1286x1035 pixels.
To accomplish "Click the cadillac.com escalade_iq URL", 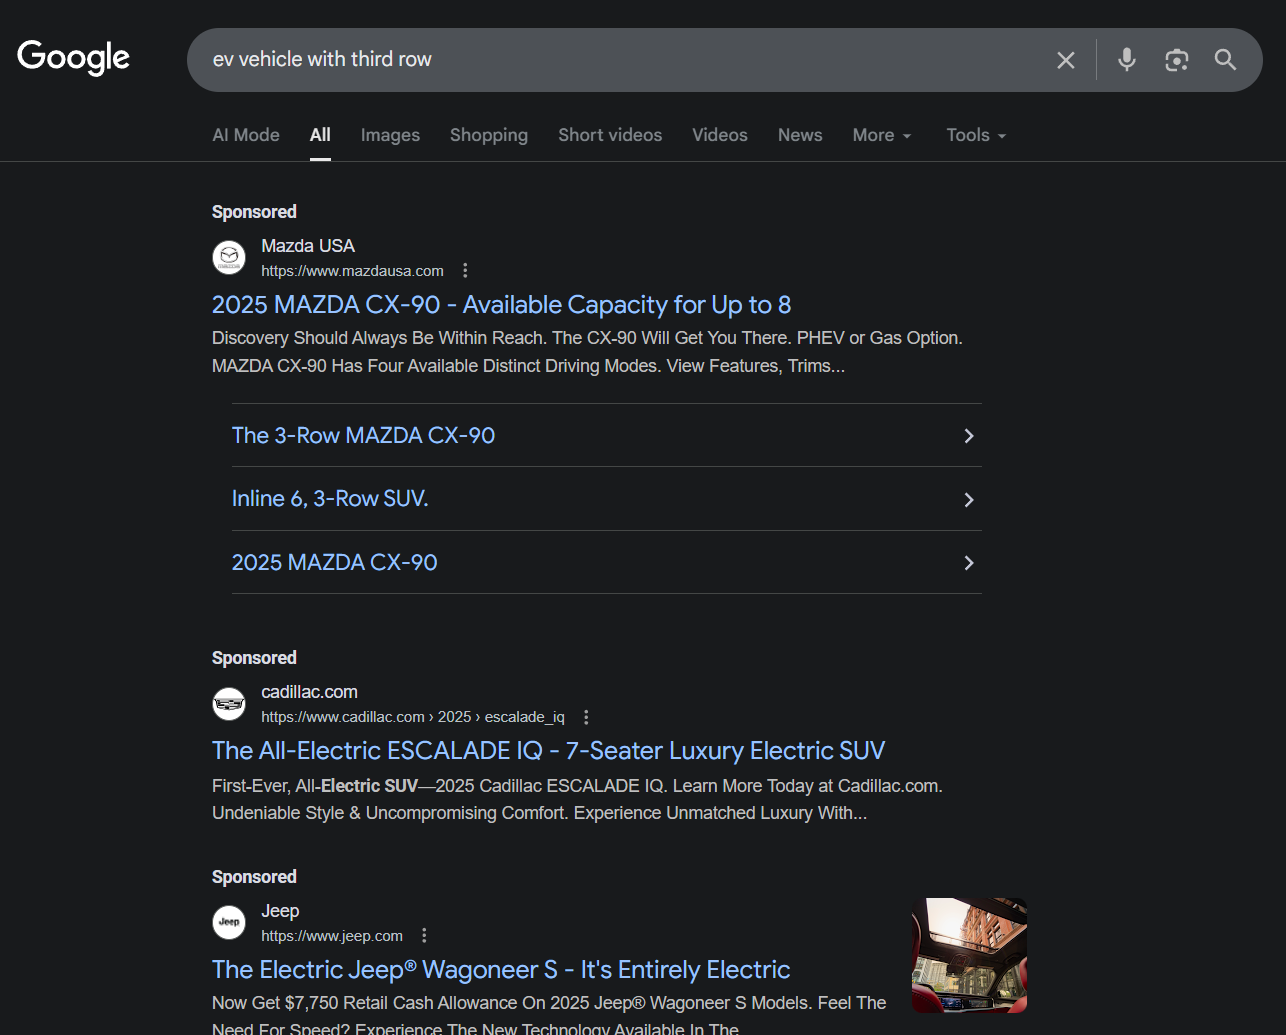I will (413, 717).
